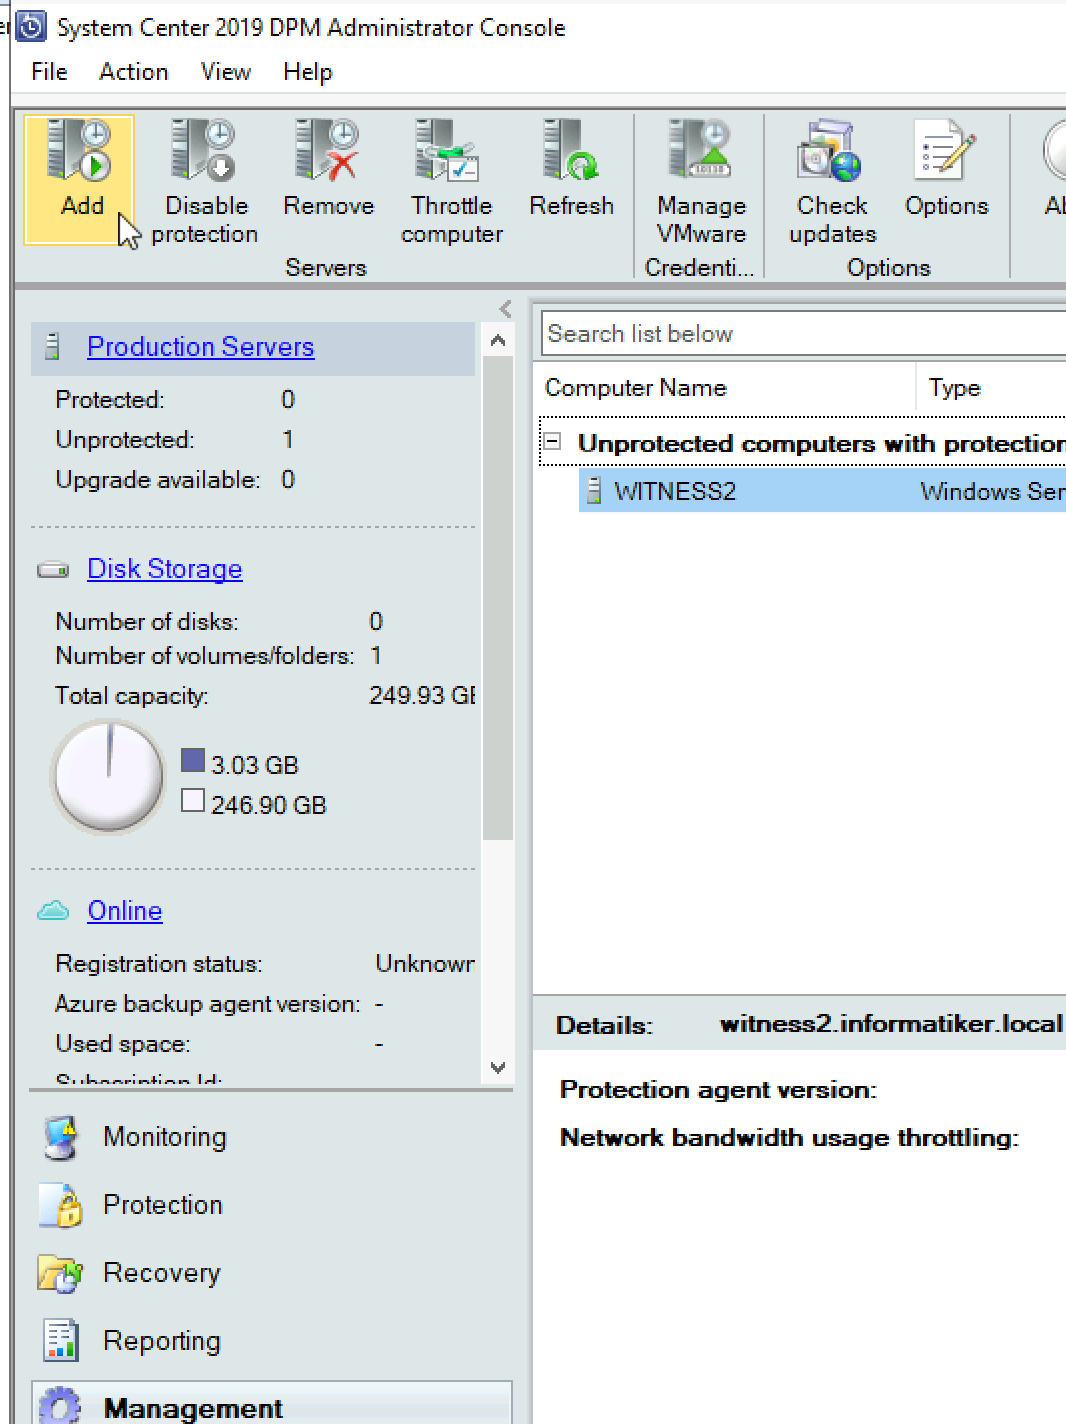Click the Search list below field
The width and height of the screenshot is (1066, 1424).
(x=804, y=333)
